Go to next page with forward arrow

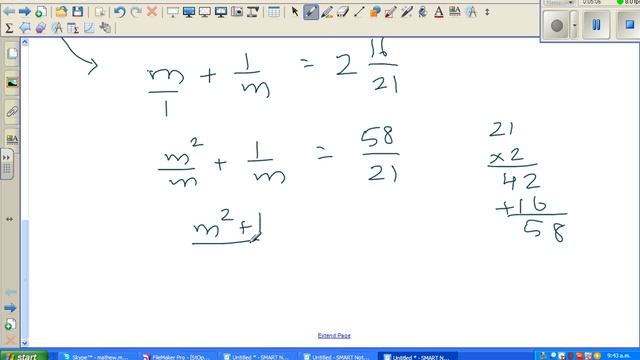click(24, 11)
